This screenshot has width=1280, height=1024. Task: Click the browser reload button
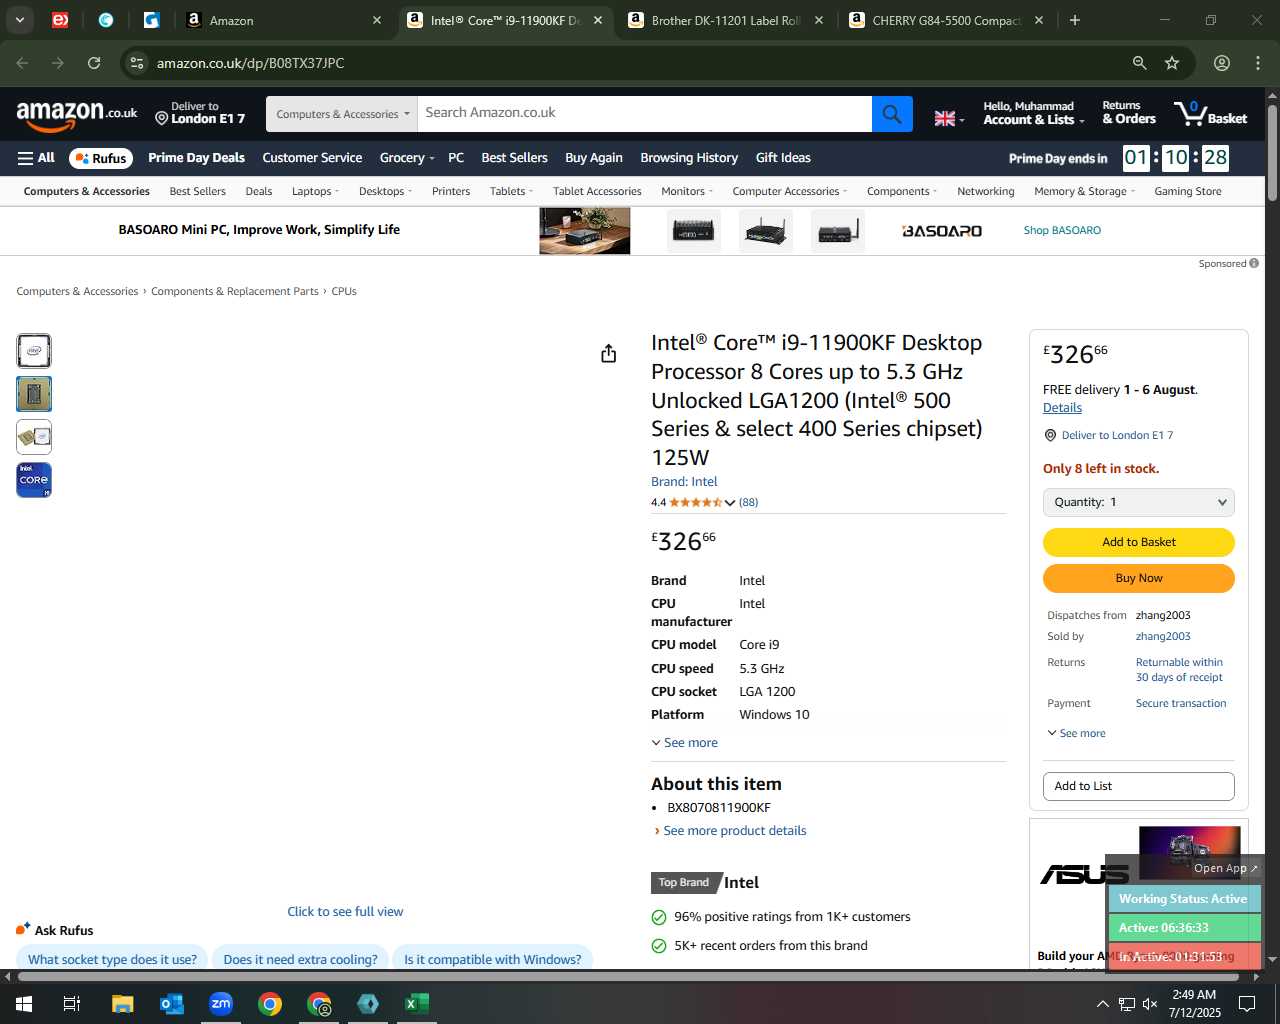click(94, 63)
